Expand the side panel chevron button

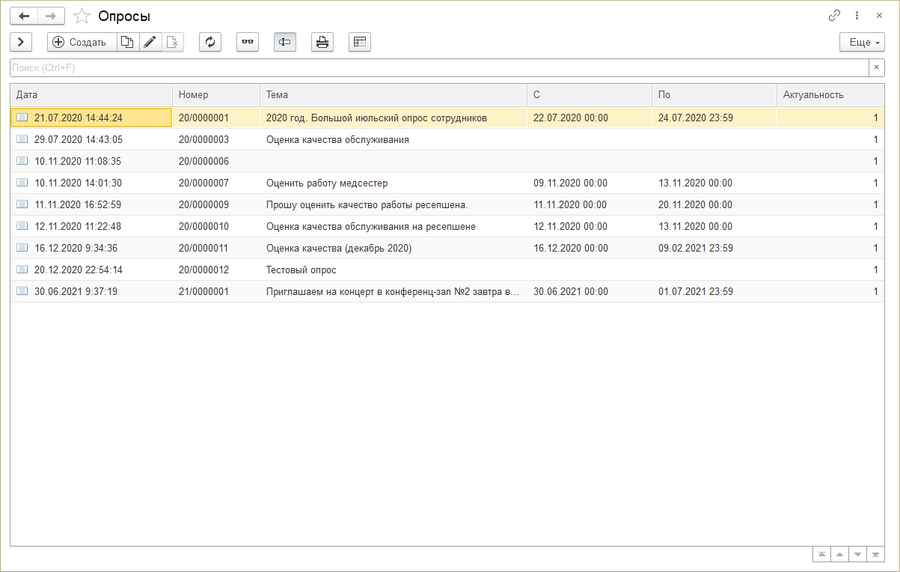(x=21, y=42)
